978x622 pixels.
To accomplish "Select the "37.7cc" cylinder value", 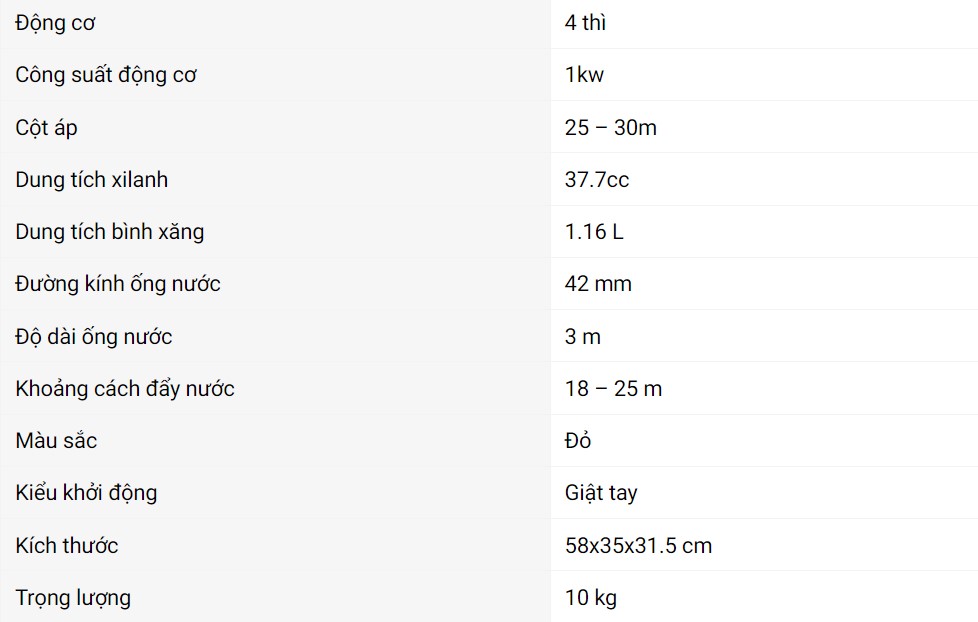I will 597,180.
